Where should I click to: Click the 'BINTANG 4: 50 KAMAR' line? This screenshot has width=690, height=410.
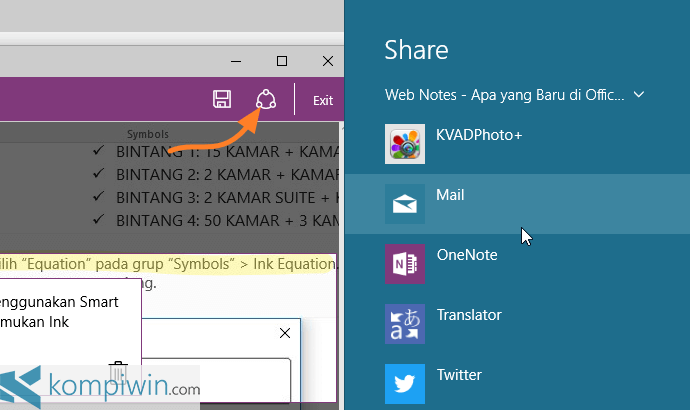pyautogui.click(x=227, y=220)
